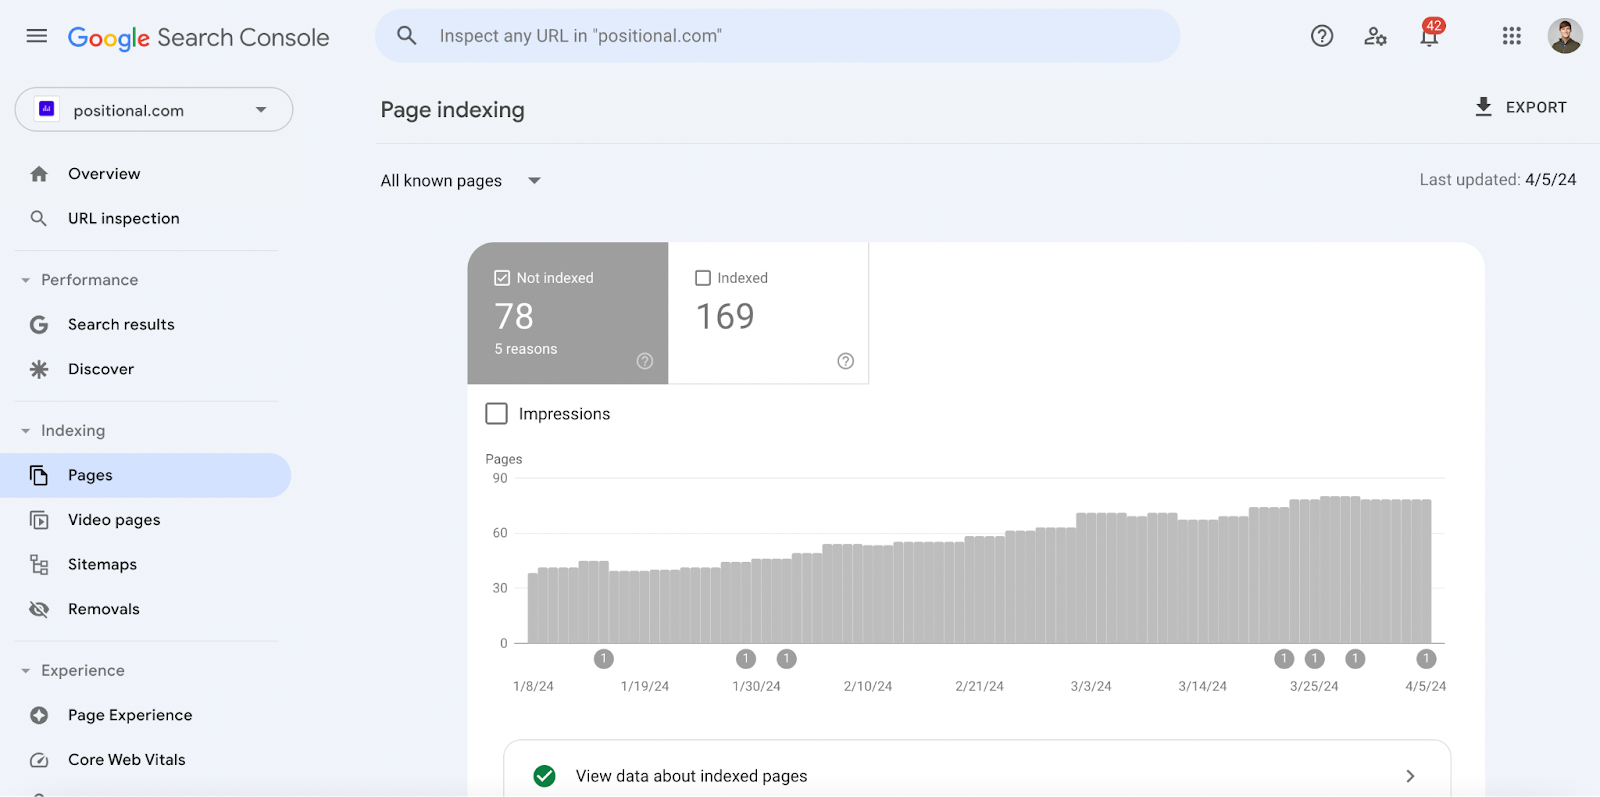Collapse the Performance section
This screenshot has width=1600, height=797.
tap(26, 280)
